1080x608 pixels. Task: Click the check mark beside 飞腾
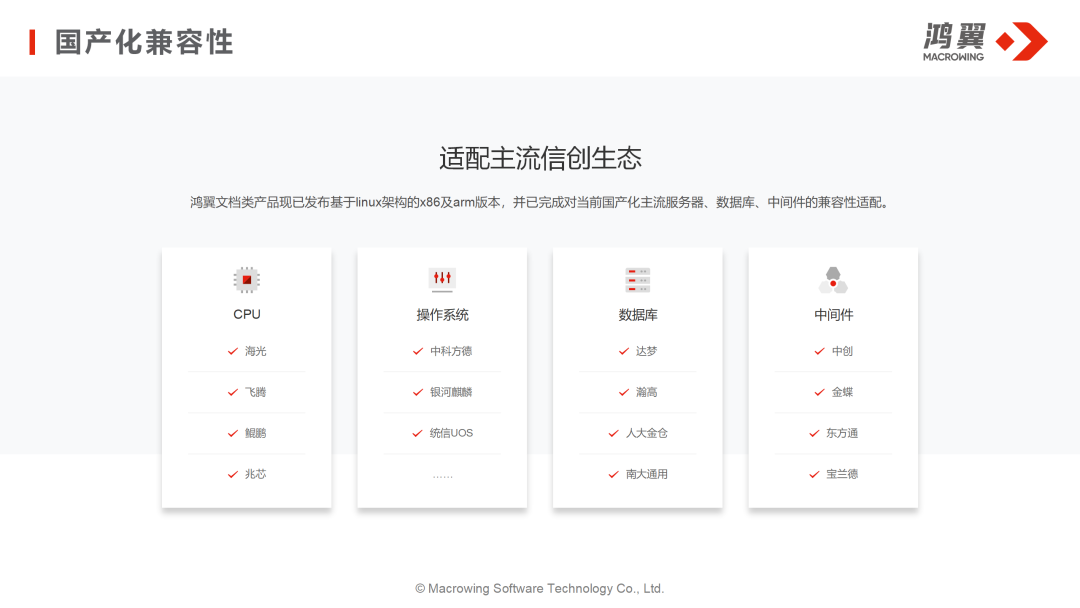pos(233,392)
